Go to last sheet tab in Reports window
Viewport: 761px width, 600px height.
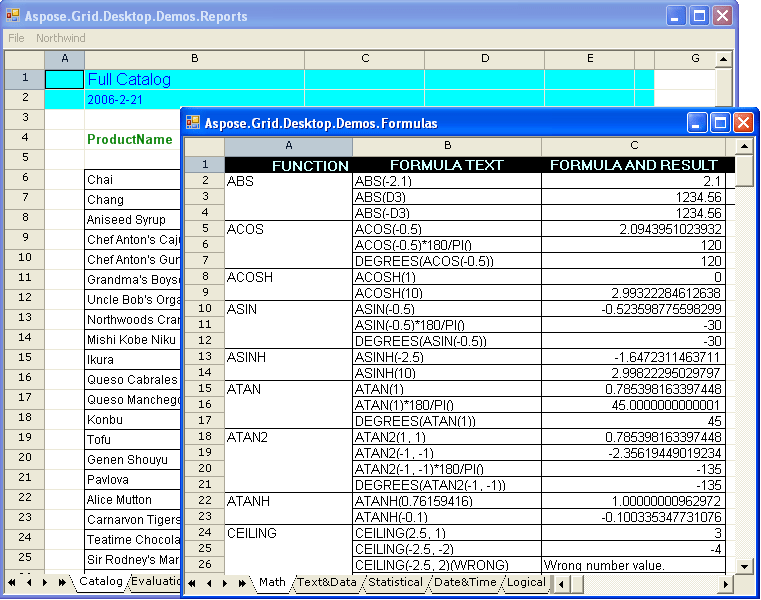pos(62,582)
